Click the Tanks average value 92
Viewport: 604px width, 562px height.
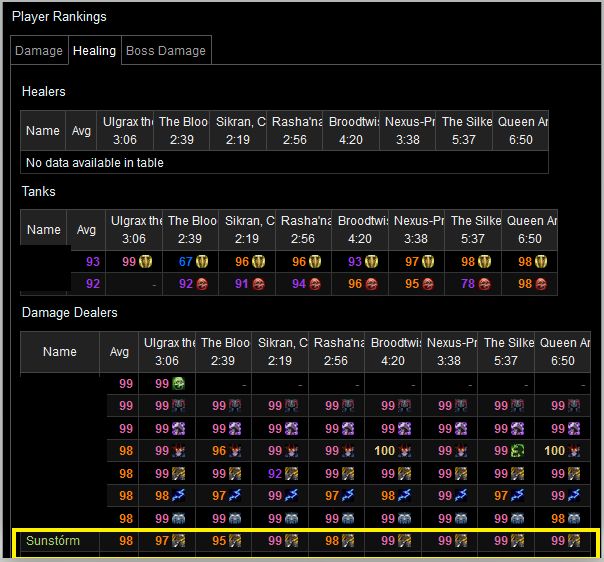93,284
